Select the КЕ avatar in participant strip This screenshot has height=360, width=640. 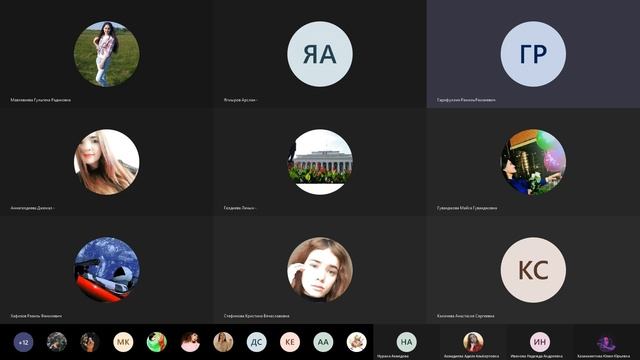pos(290,342)
